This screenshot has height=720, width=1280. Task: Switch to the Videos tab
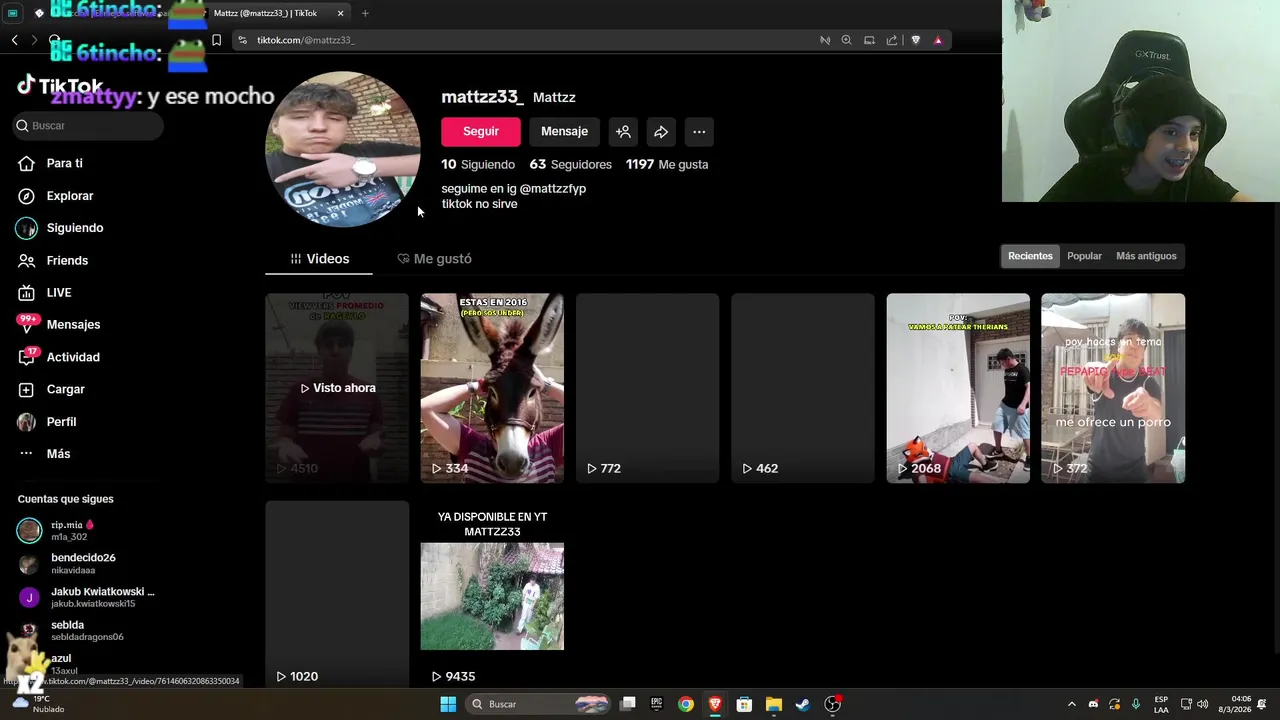[x=319, y=259]
